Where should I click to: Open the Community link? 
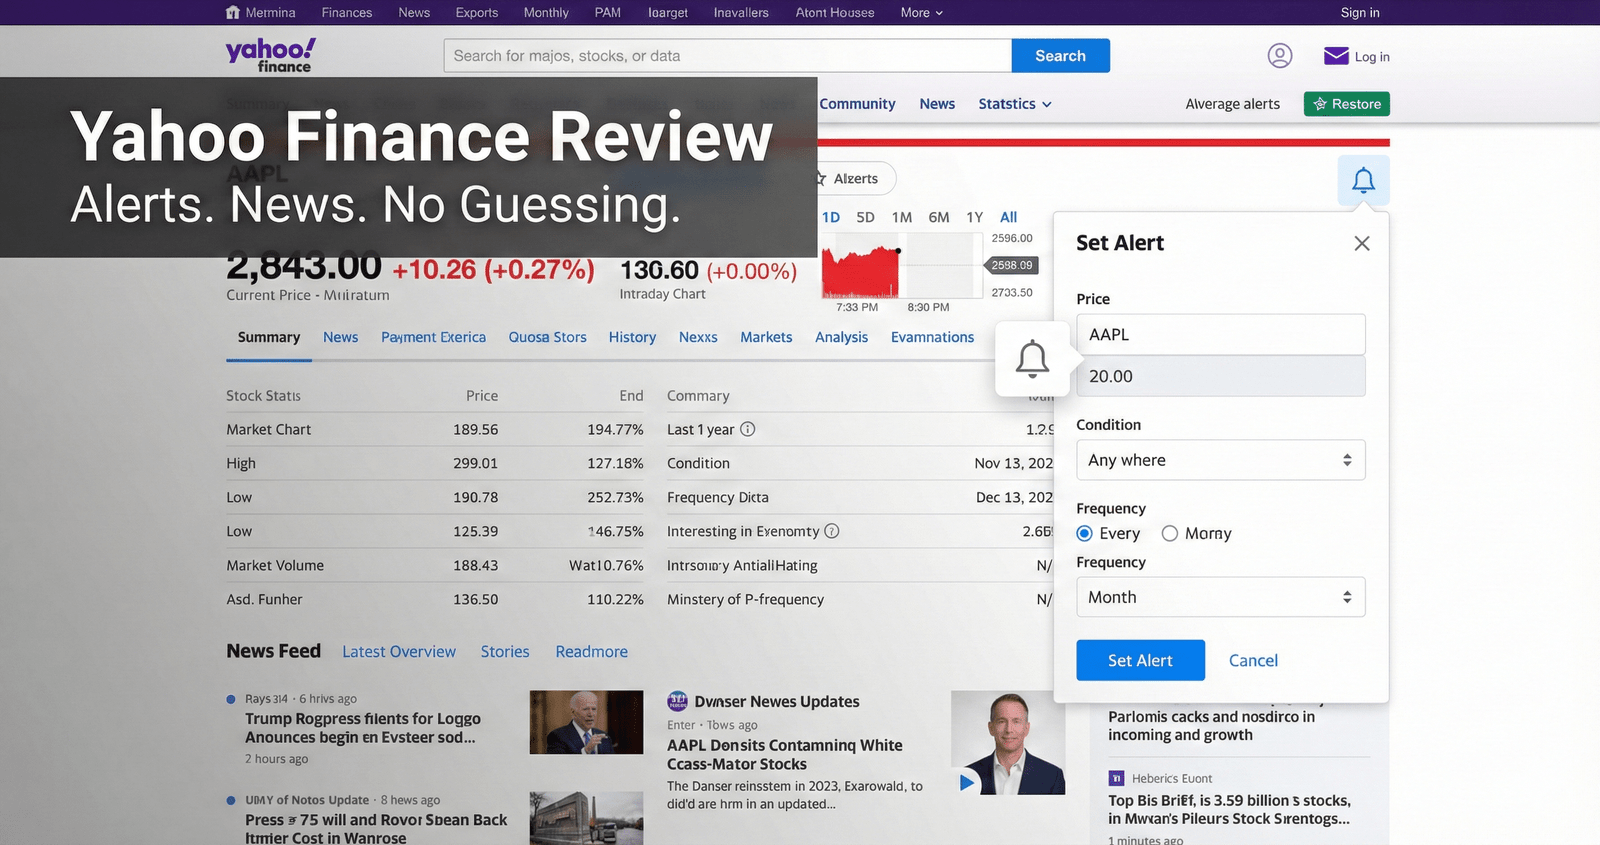click(x=857, y=104)
